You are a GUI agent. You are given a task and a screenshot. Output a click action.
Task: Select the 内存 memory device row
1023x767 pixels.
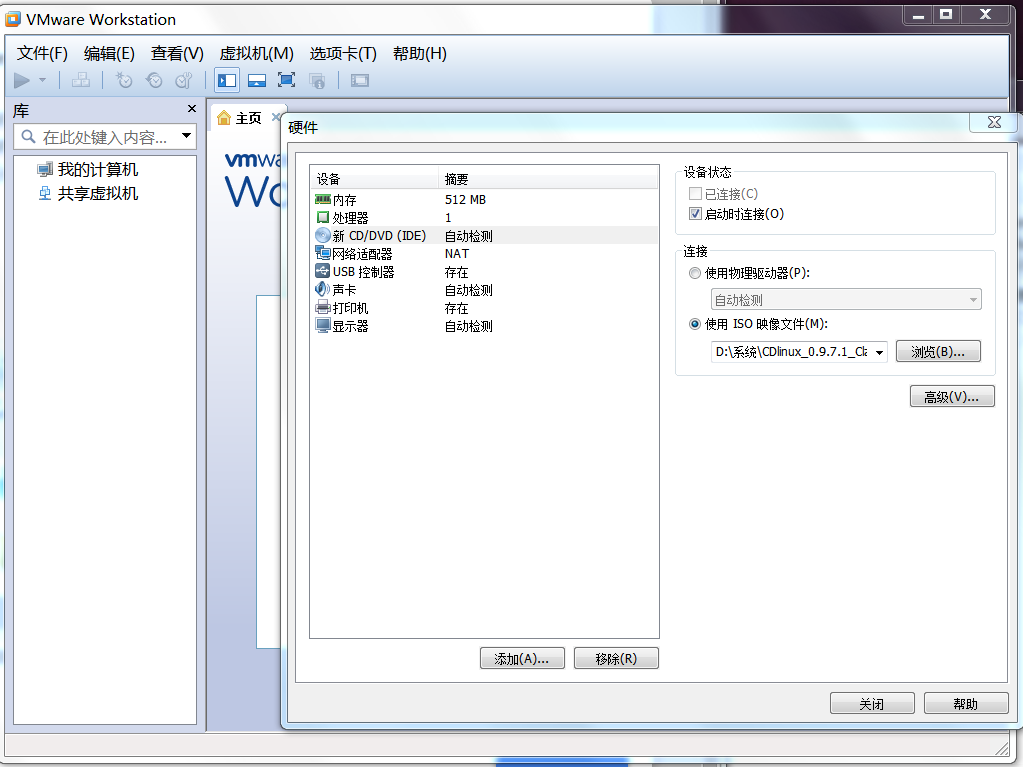pos(484,200)
